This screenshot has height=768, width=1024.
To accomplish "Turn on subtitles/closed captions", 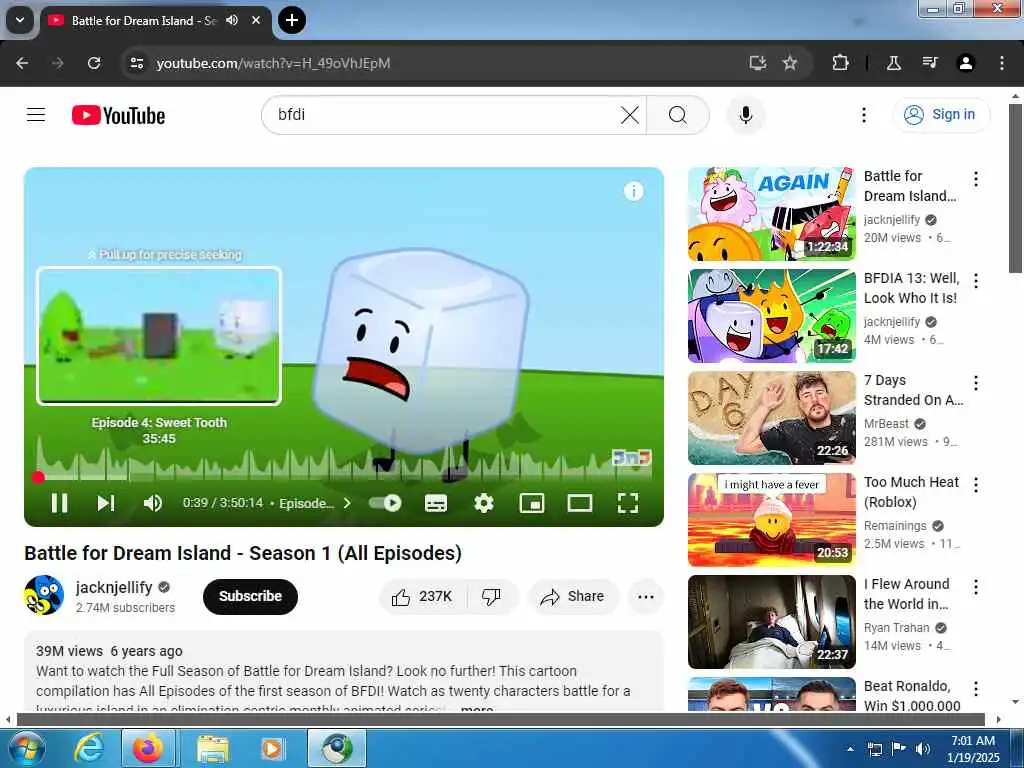I will pos(436,503).
